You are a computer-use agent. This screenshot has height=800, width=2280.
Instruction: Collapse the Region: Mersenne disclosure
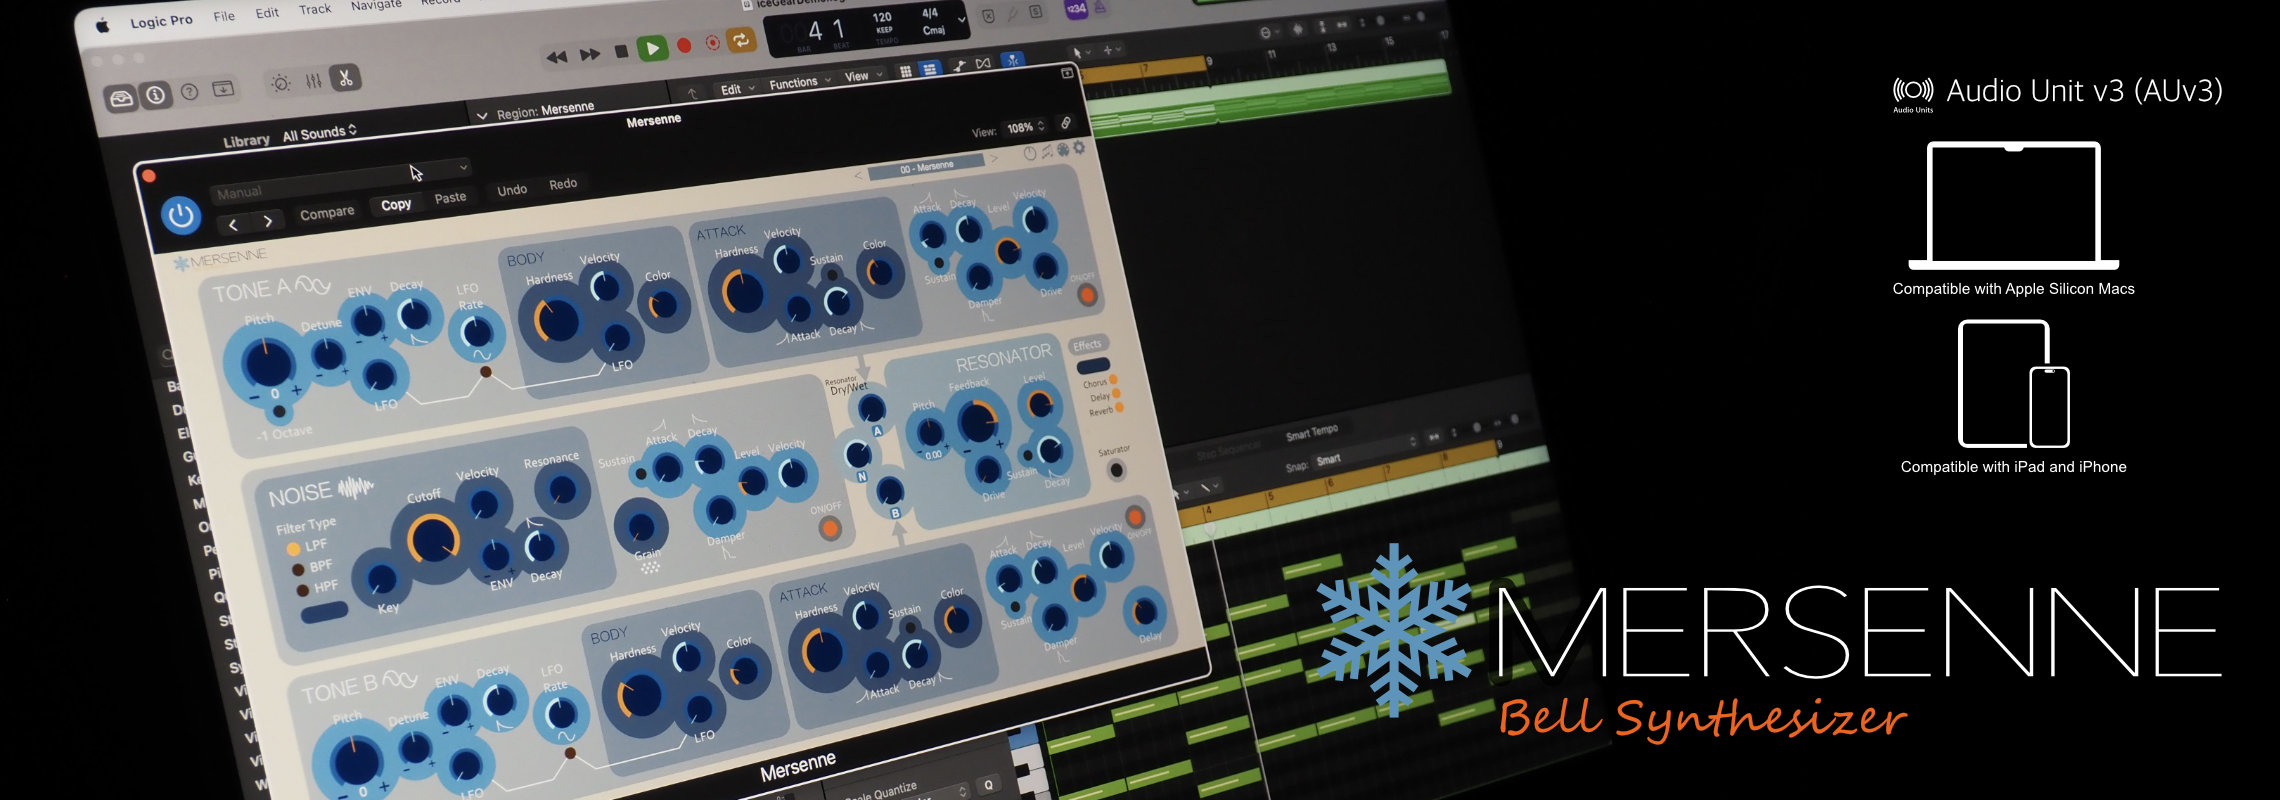pyautogui.click(x=482, y=116)
